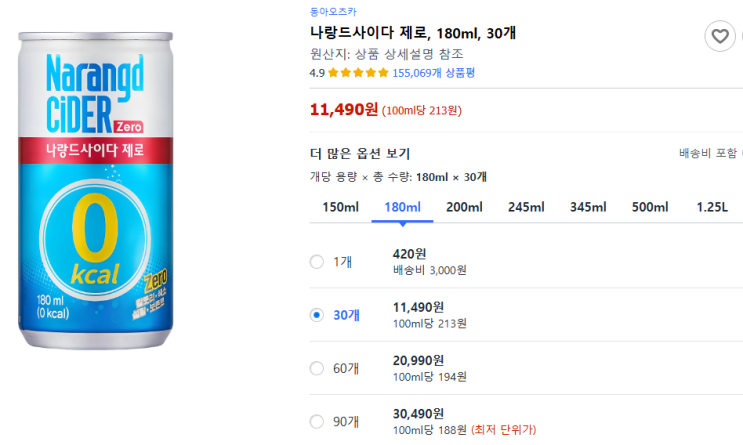Switch to the 245ml size tab

(x=526, y=207)
